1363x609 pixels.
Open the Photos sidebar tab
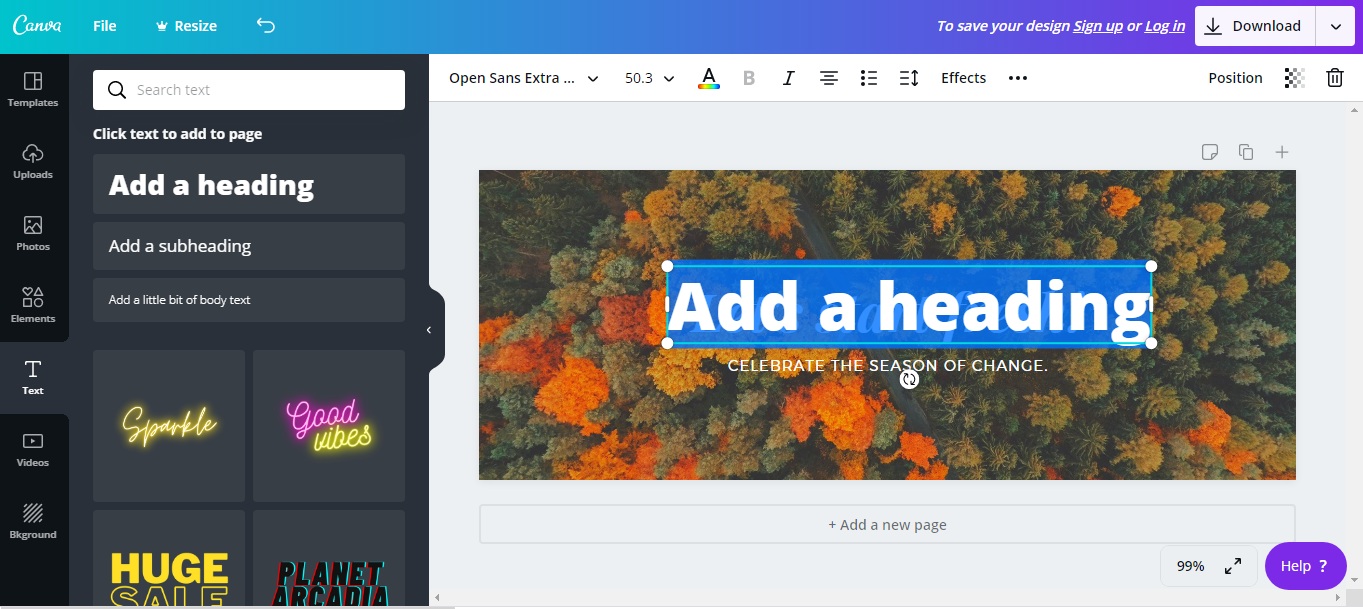pos(33,233)
